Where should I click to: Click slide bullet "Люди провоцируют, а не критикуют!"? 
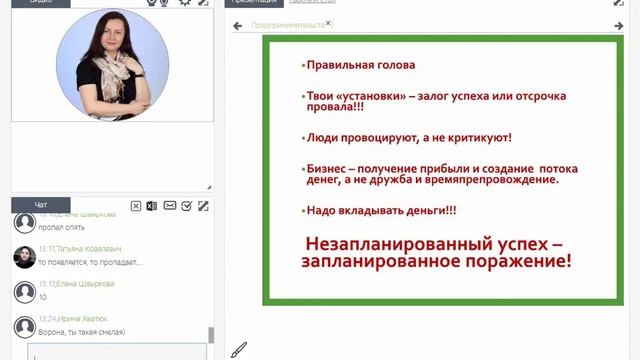409,138
